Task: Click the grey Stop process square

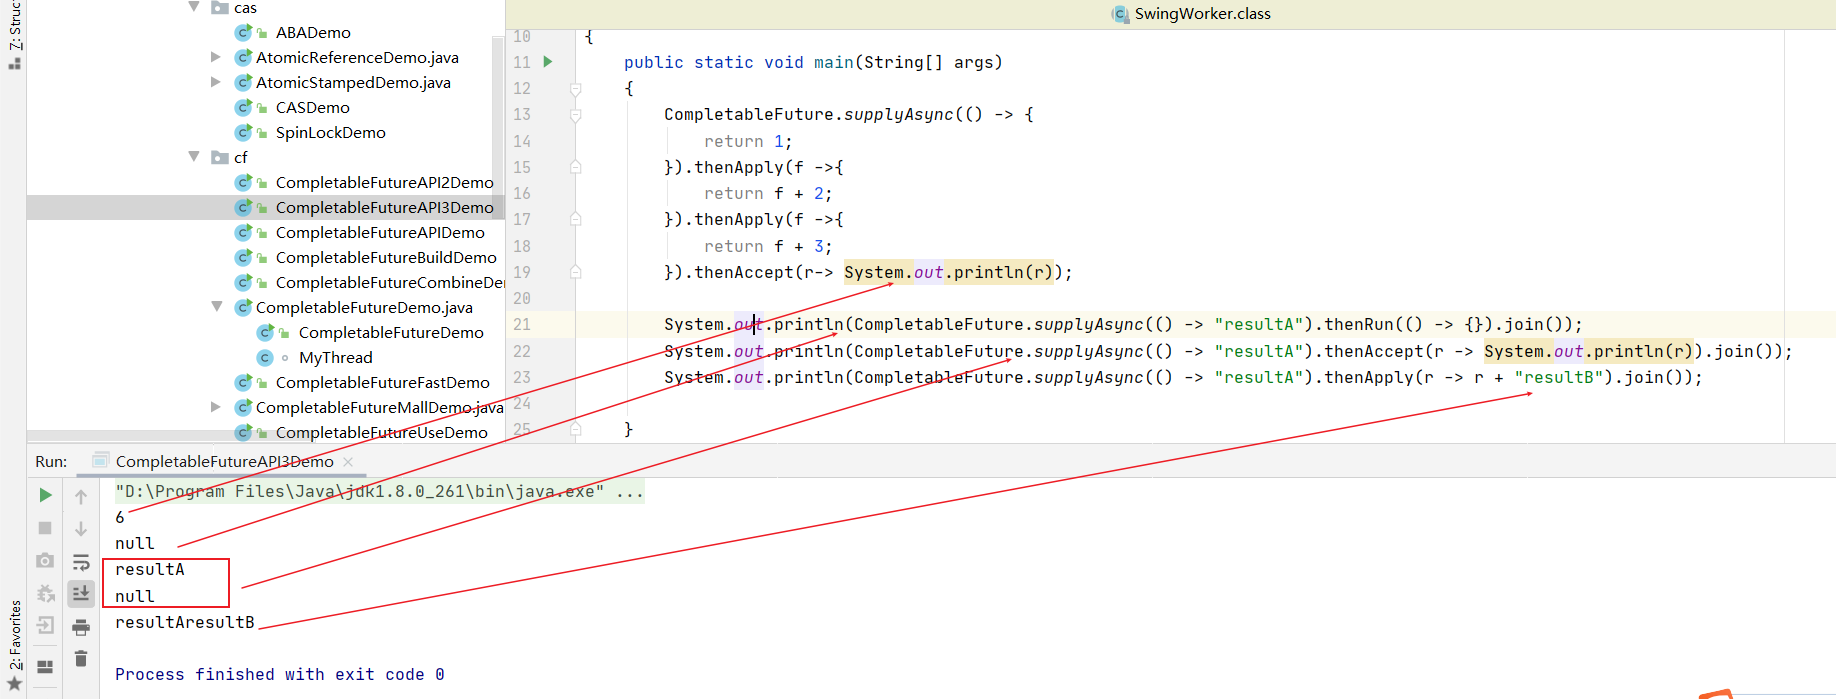Action: 45,528
